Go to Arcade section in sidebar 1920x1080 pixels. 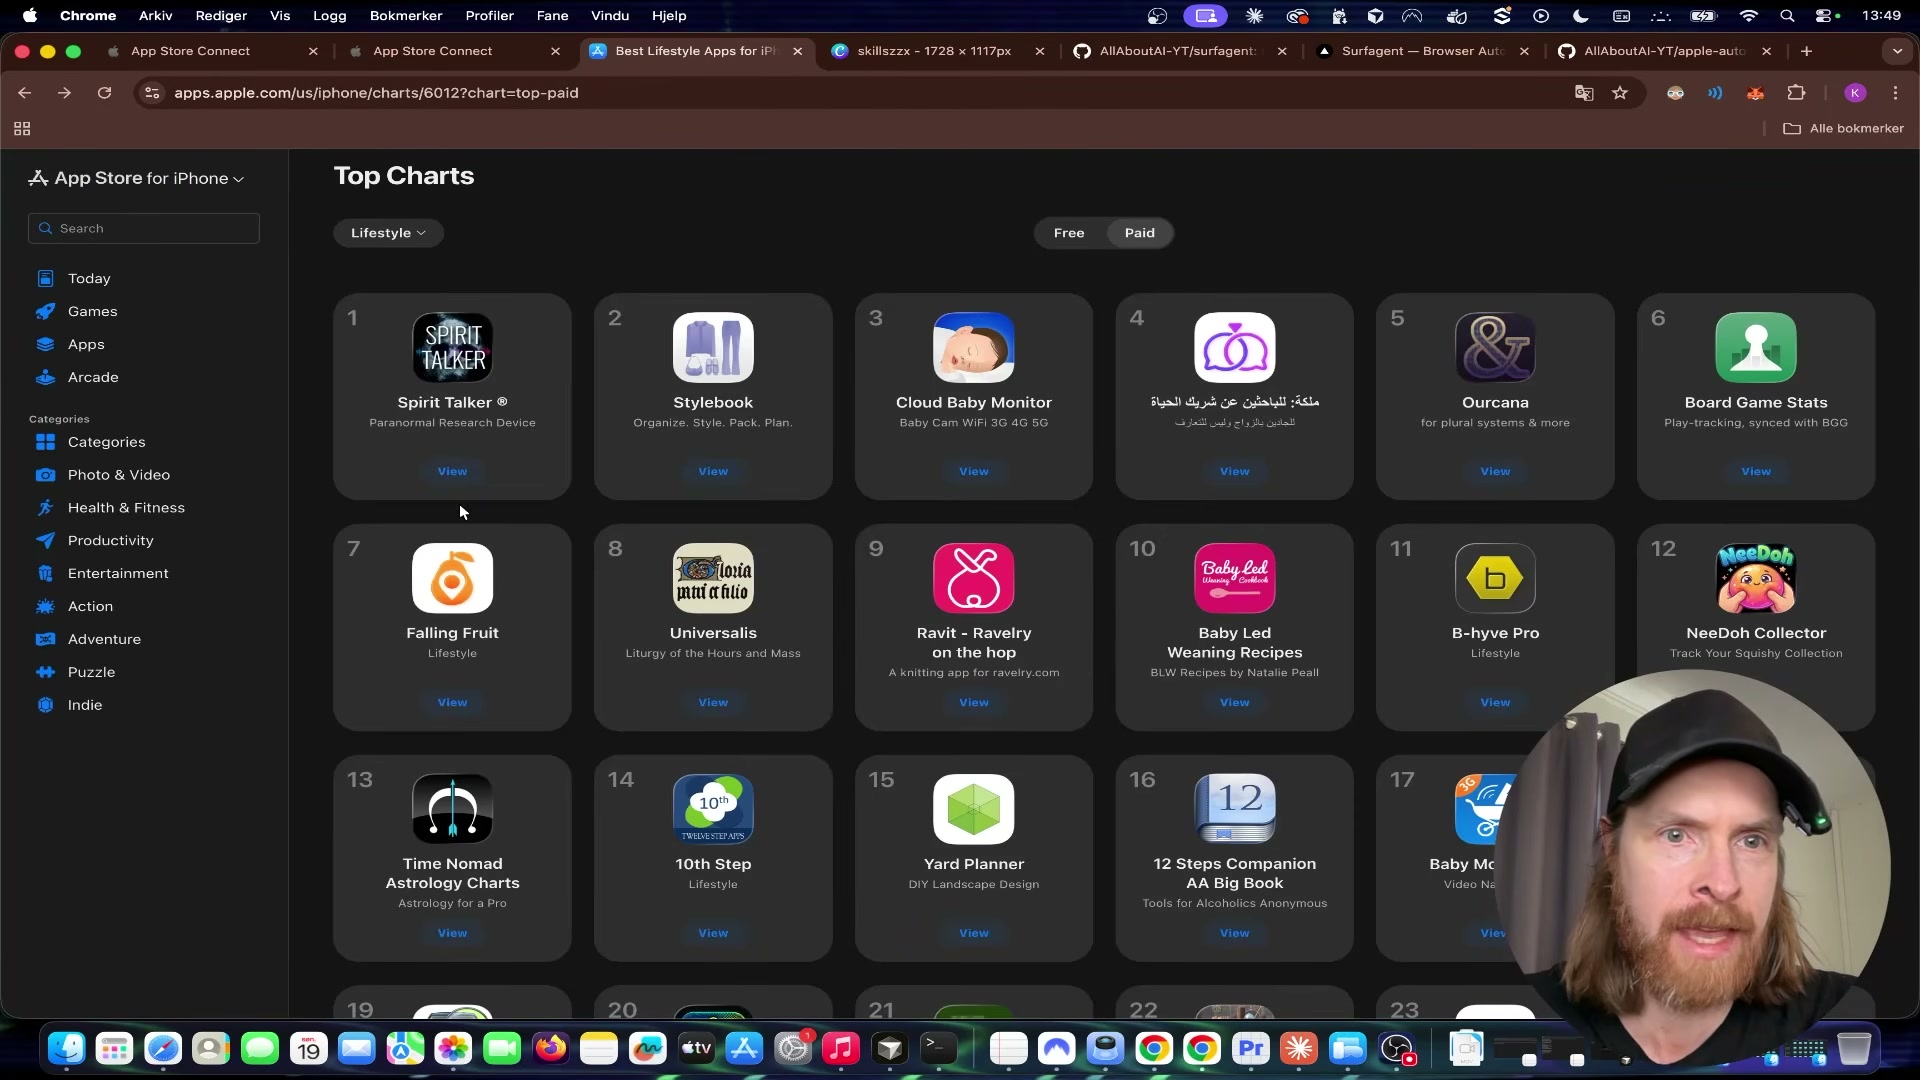[x=93, y=377]
